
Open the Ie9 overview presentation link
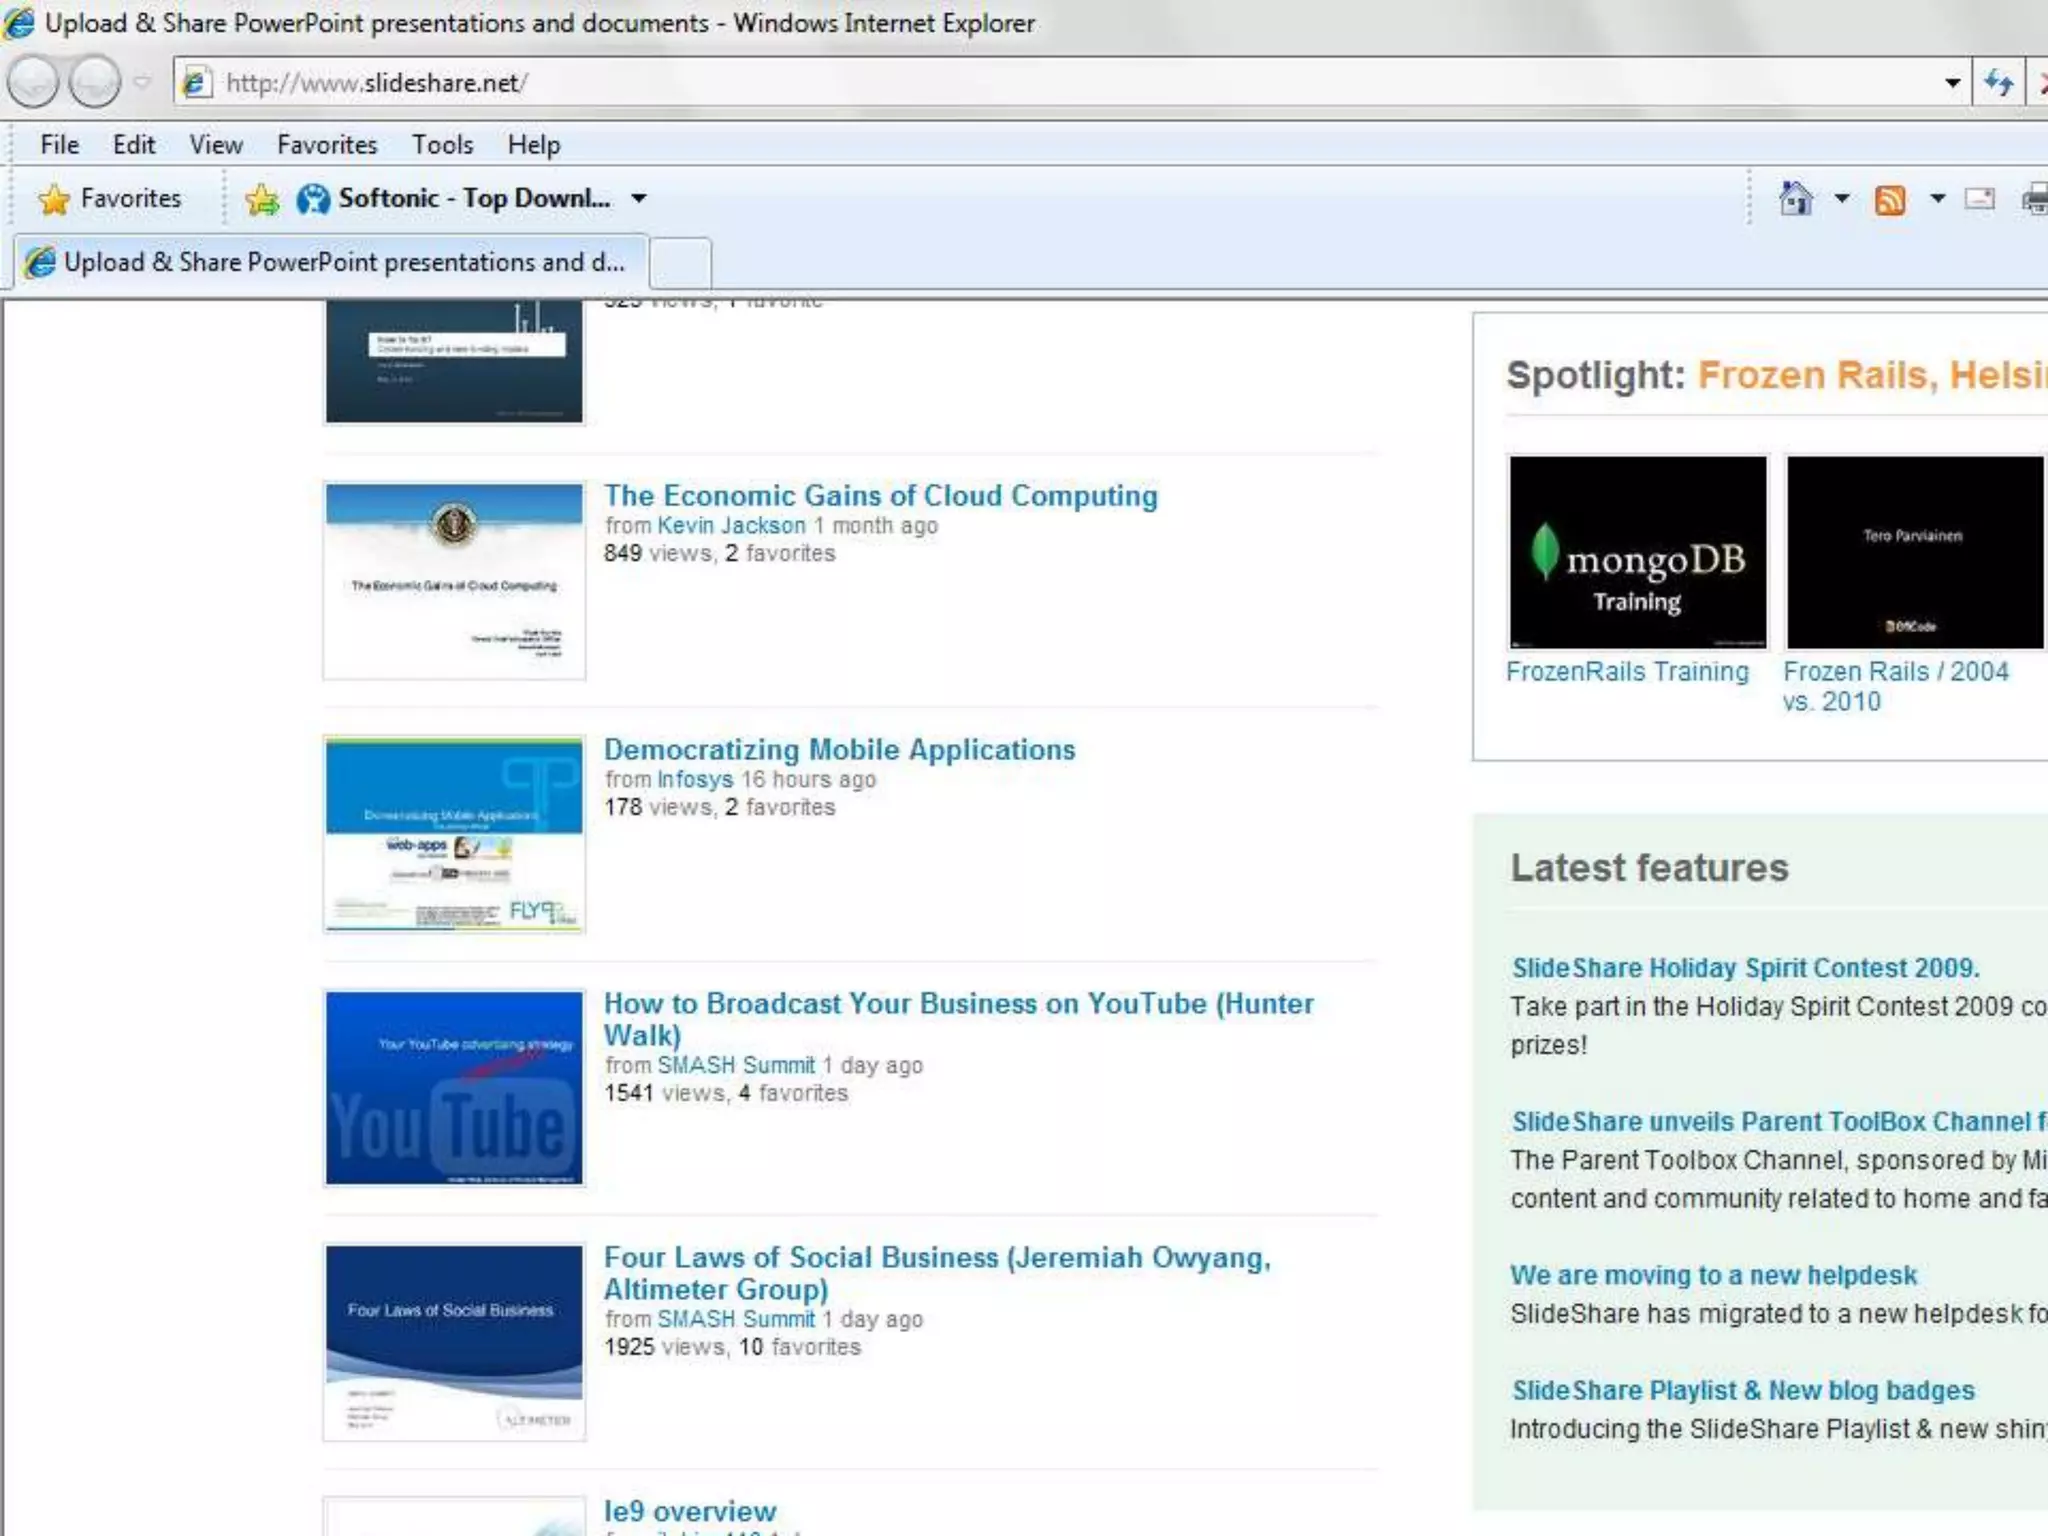point(689,1511)
